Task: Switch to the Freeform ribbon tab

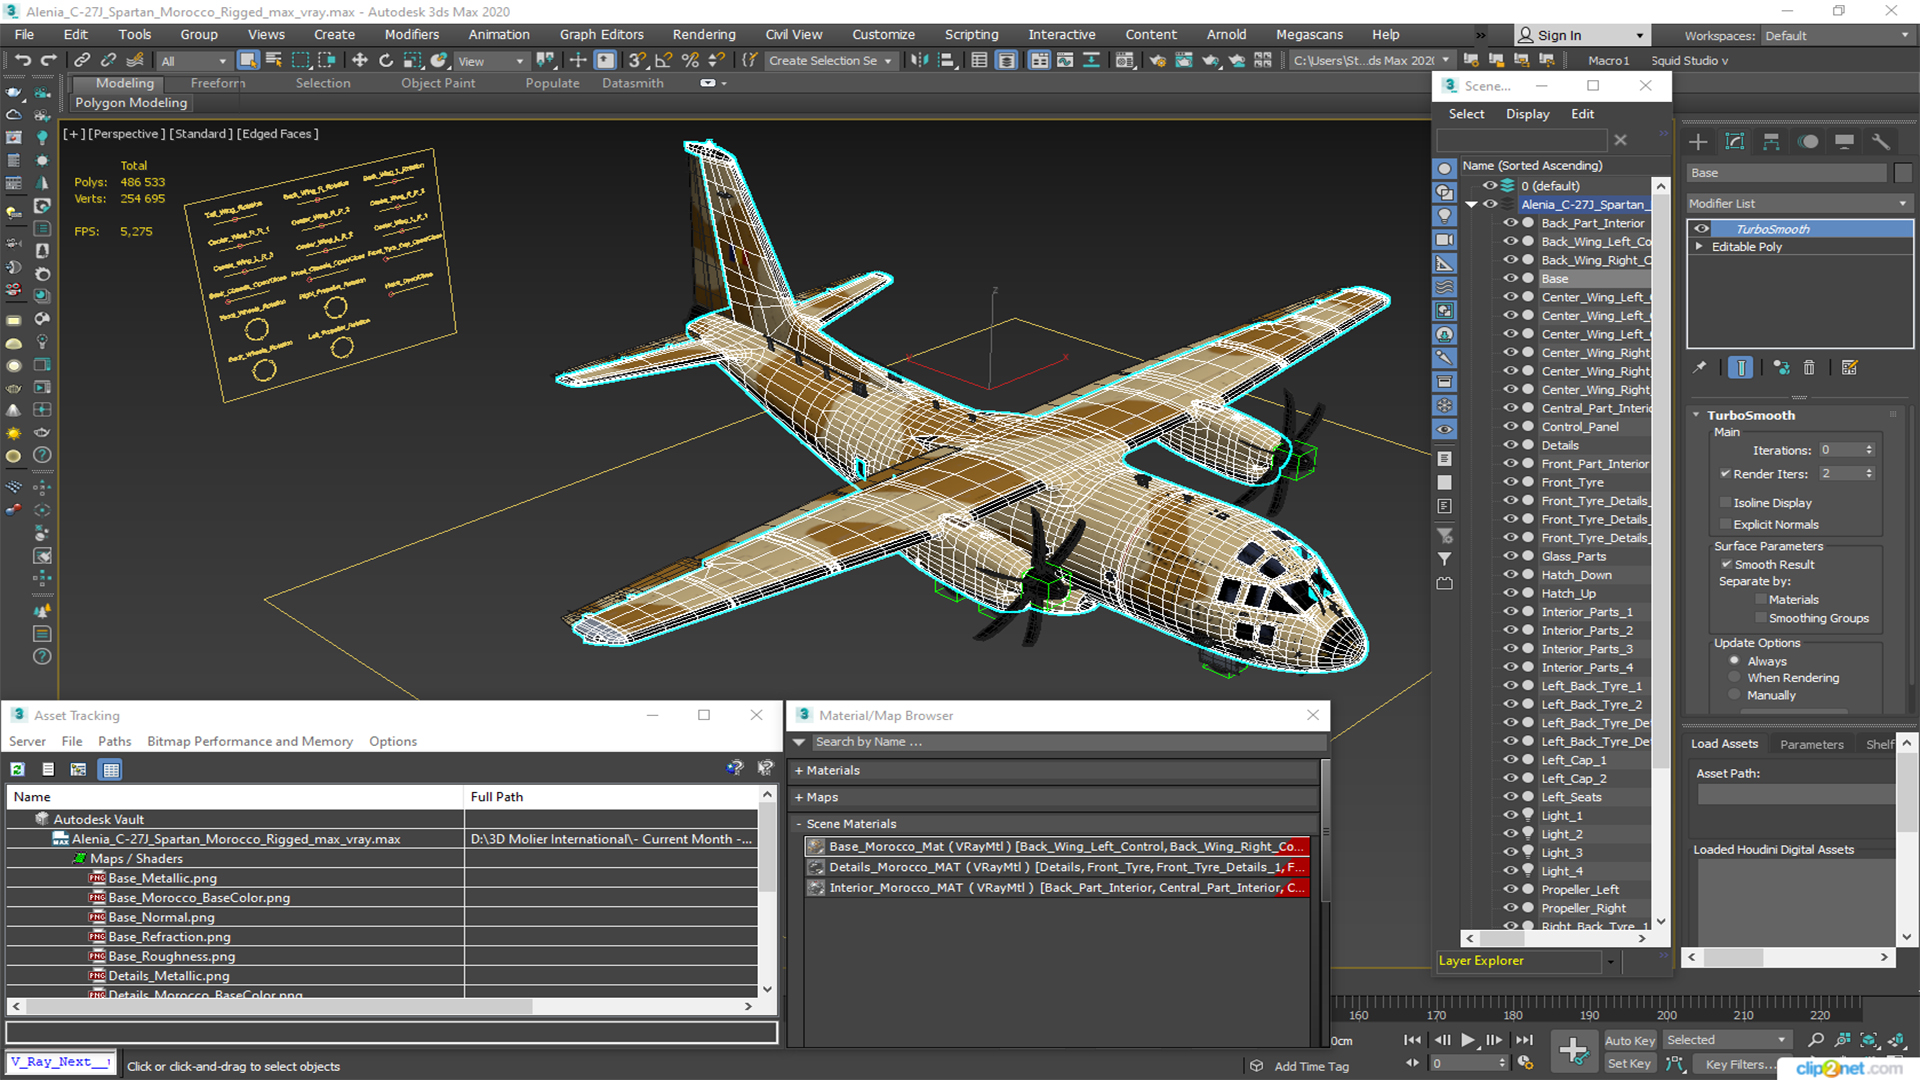Action: pyautogui.click(x=218, y=83)
